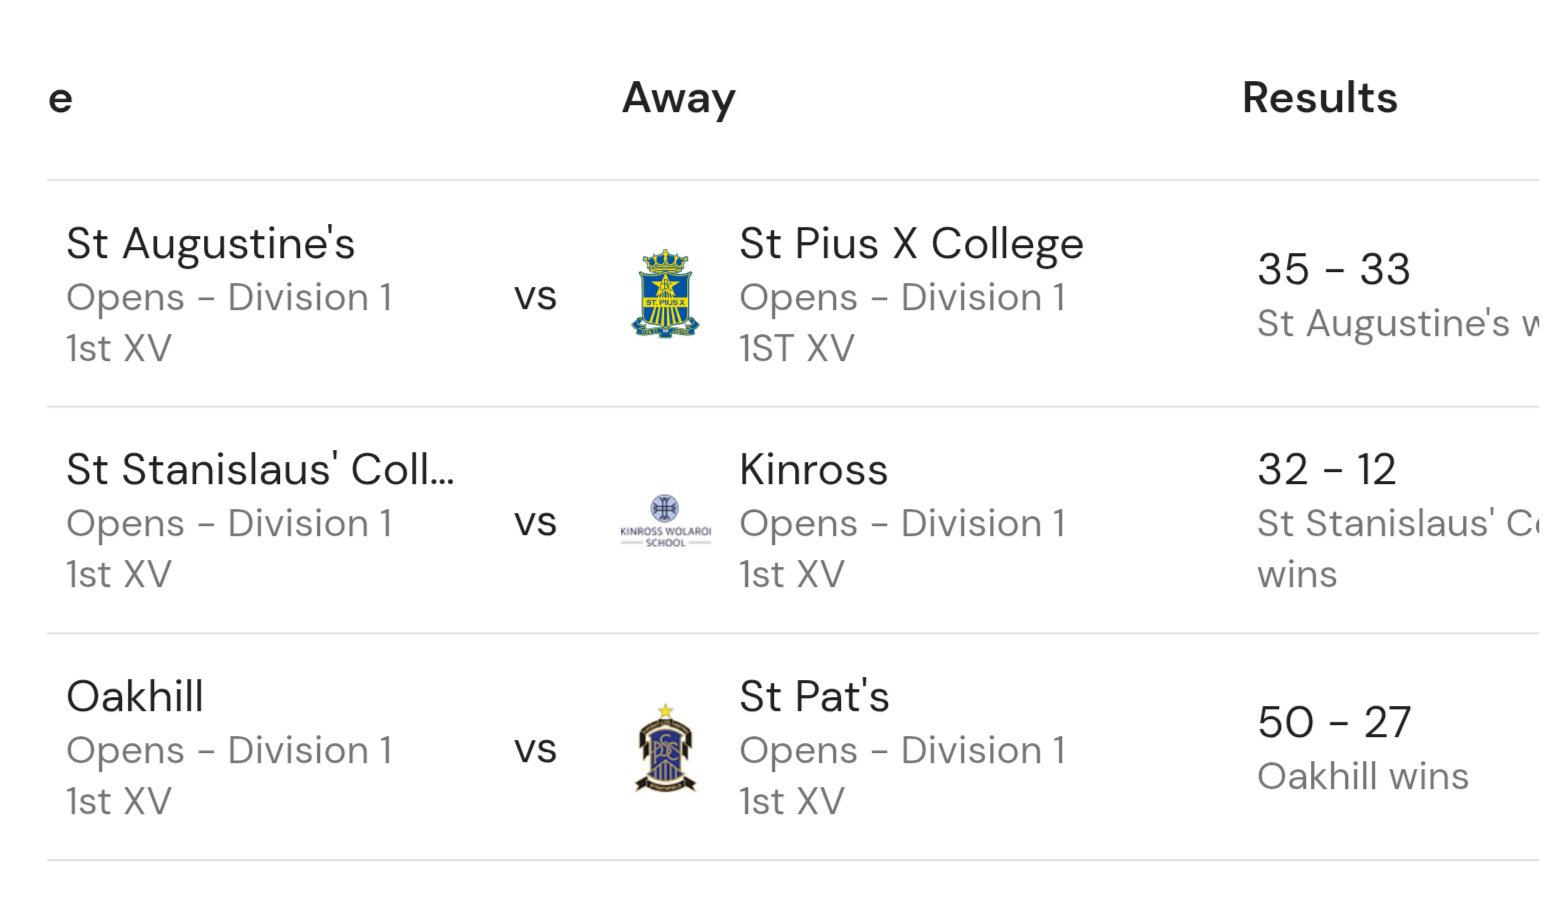Image resolution: width=1561 pixels, height=917 pixels.
Task: Click the 'vs' in St Augustine's row
Action: [x=535, y=296]
